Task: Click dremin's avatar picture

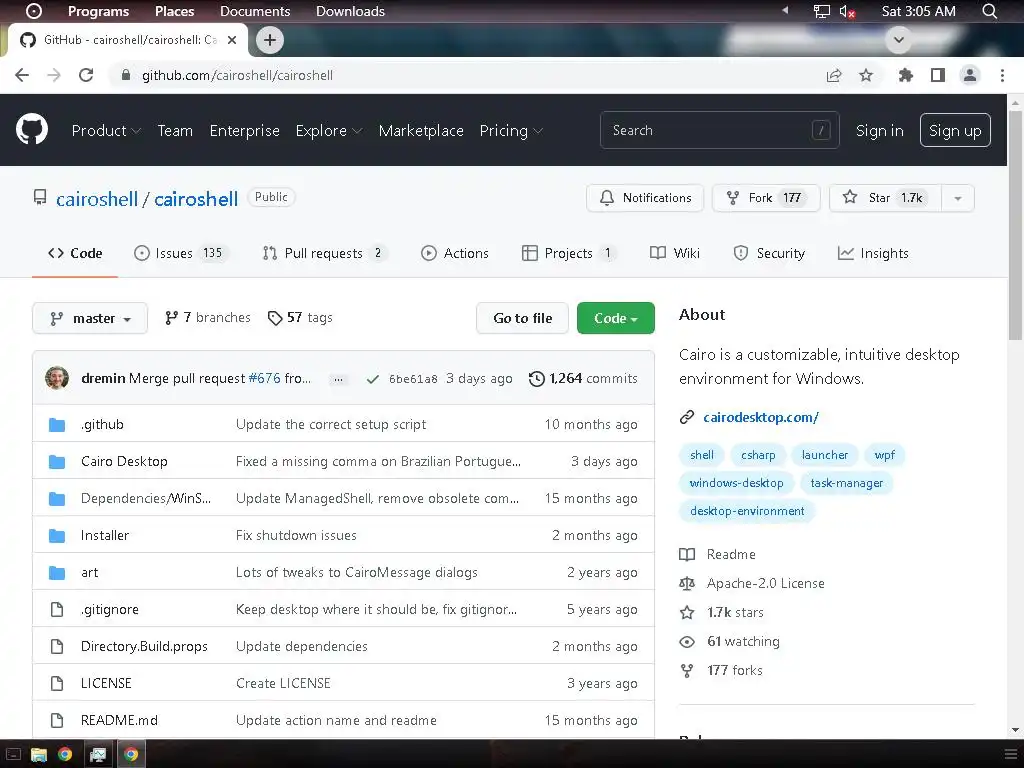Action: (x=57, y=378)
